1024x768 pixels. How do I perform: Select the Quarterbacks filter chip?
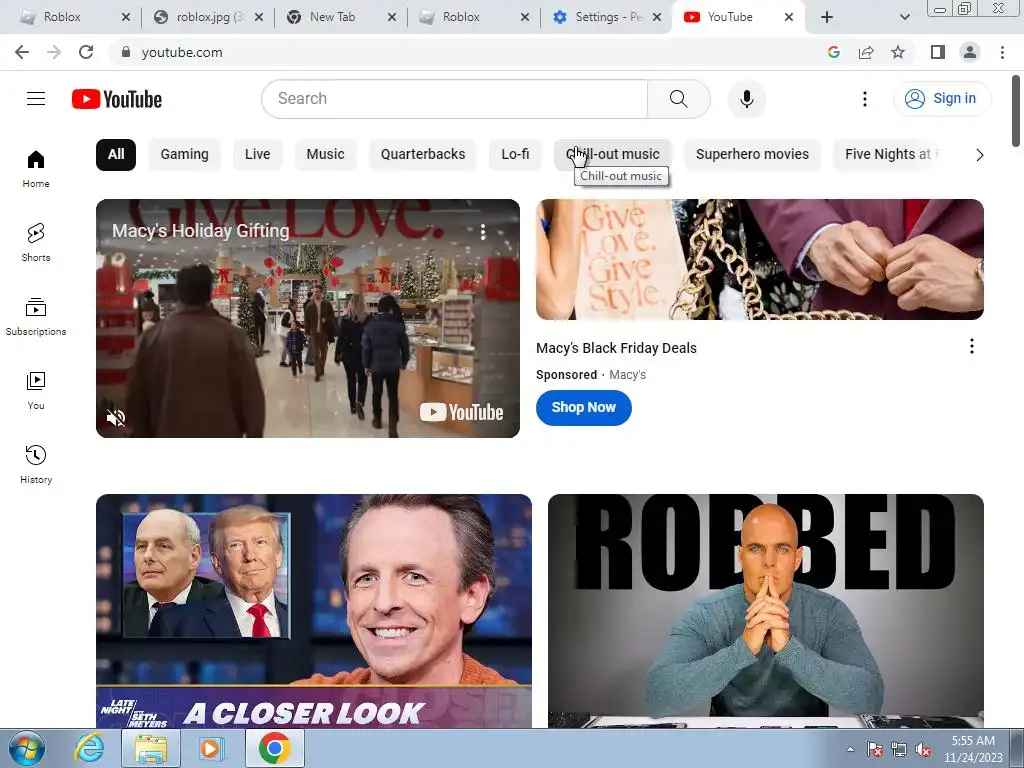coord(423,155)
